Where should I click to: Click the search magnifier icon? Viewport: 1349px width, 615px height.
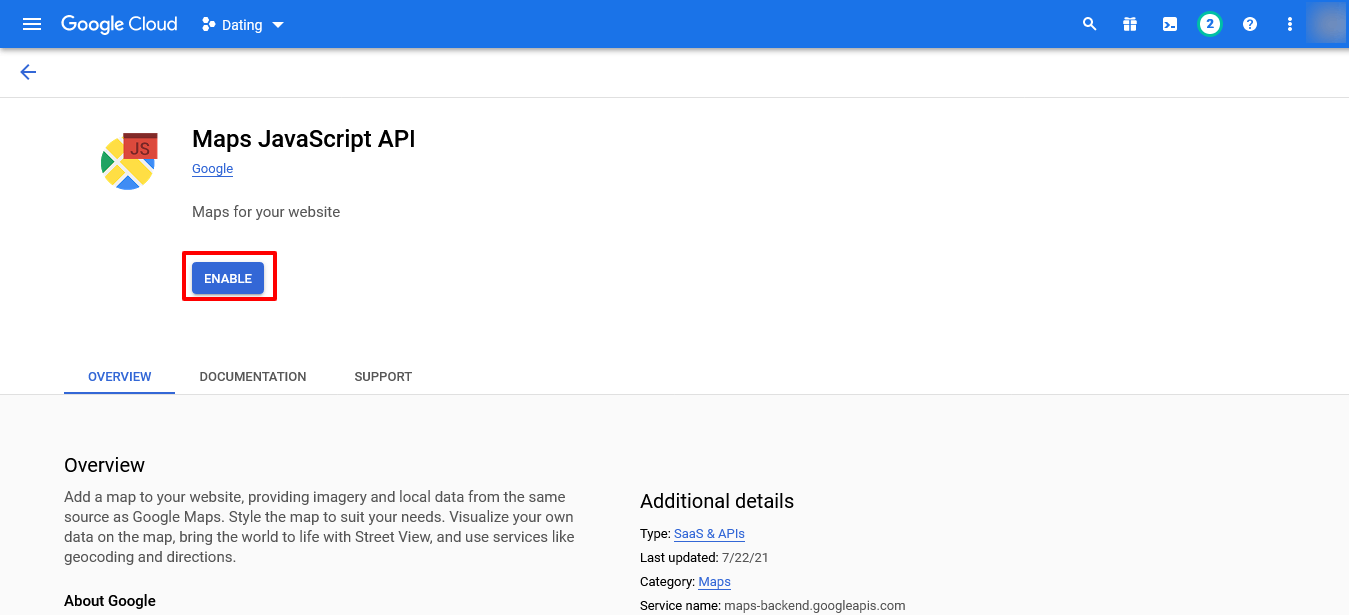click(x=1090, y=24)
